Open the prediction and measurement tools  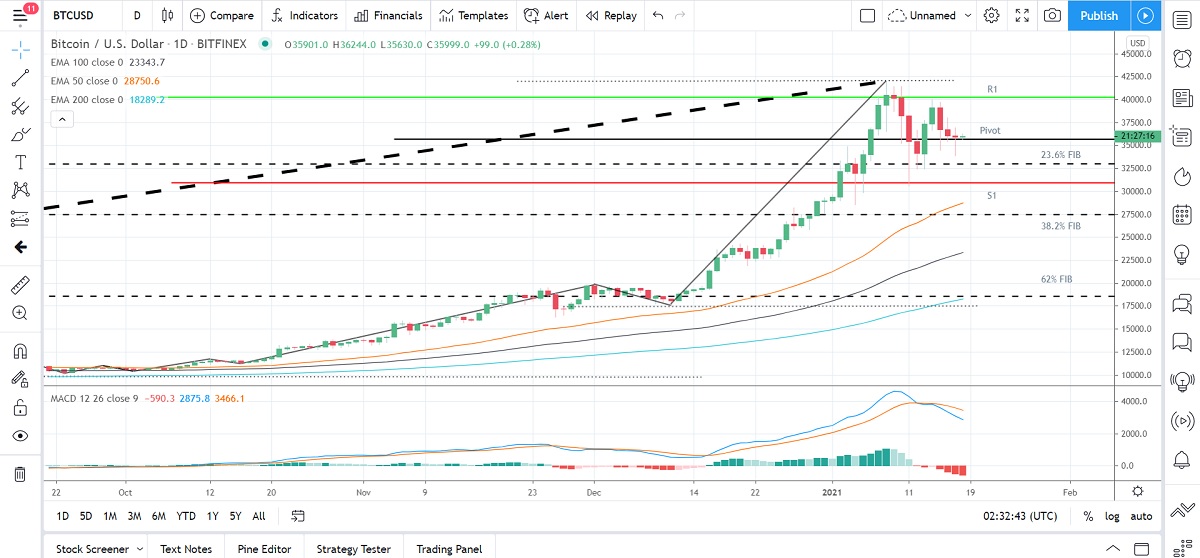coord(20,218)
